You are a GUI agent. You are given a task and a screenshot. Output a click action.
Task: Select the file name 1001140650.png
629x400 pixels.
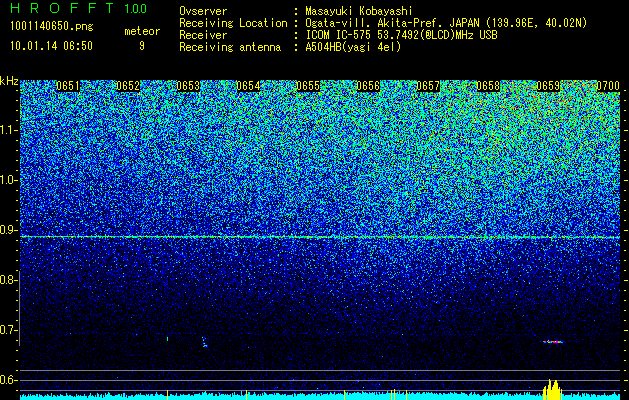(52, 27)
